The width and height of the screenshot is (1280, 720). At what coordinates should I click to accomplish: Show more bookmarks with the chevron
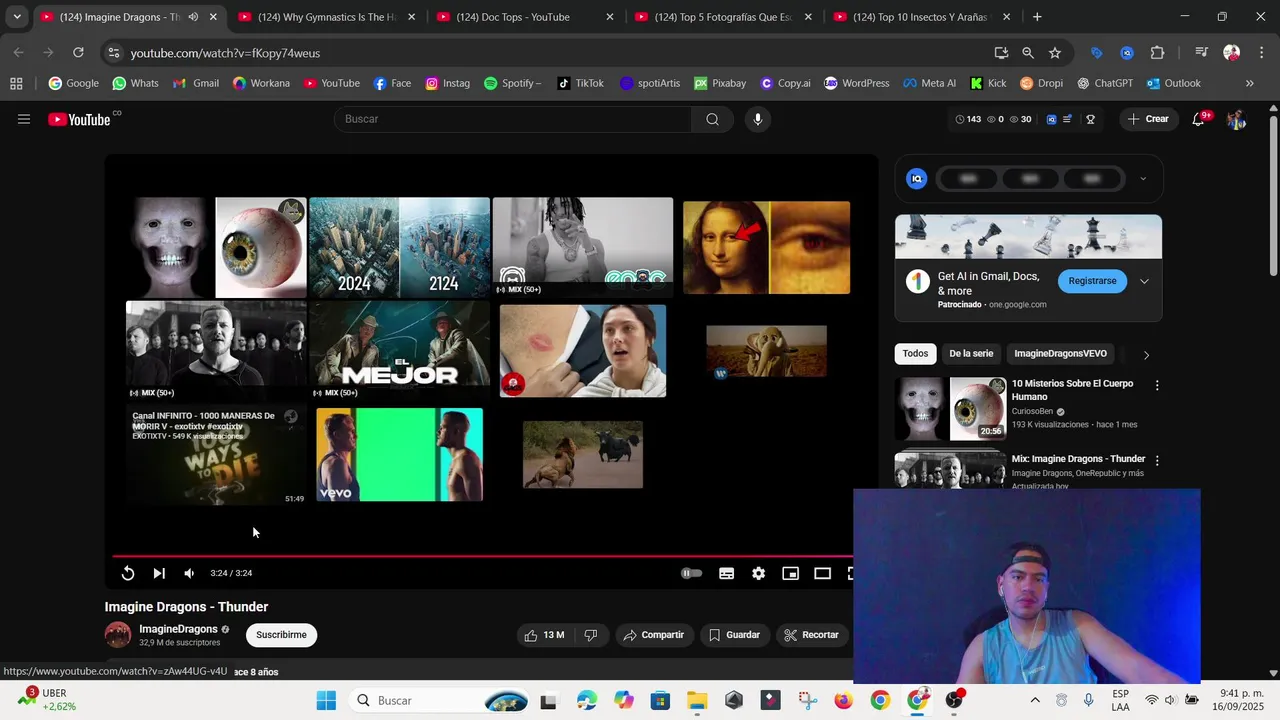(x=1249, y=84)
